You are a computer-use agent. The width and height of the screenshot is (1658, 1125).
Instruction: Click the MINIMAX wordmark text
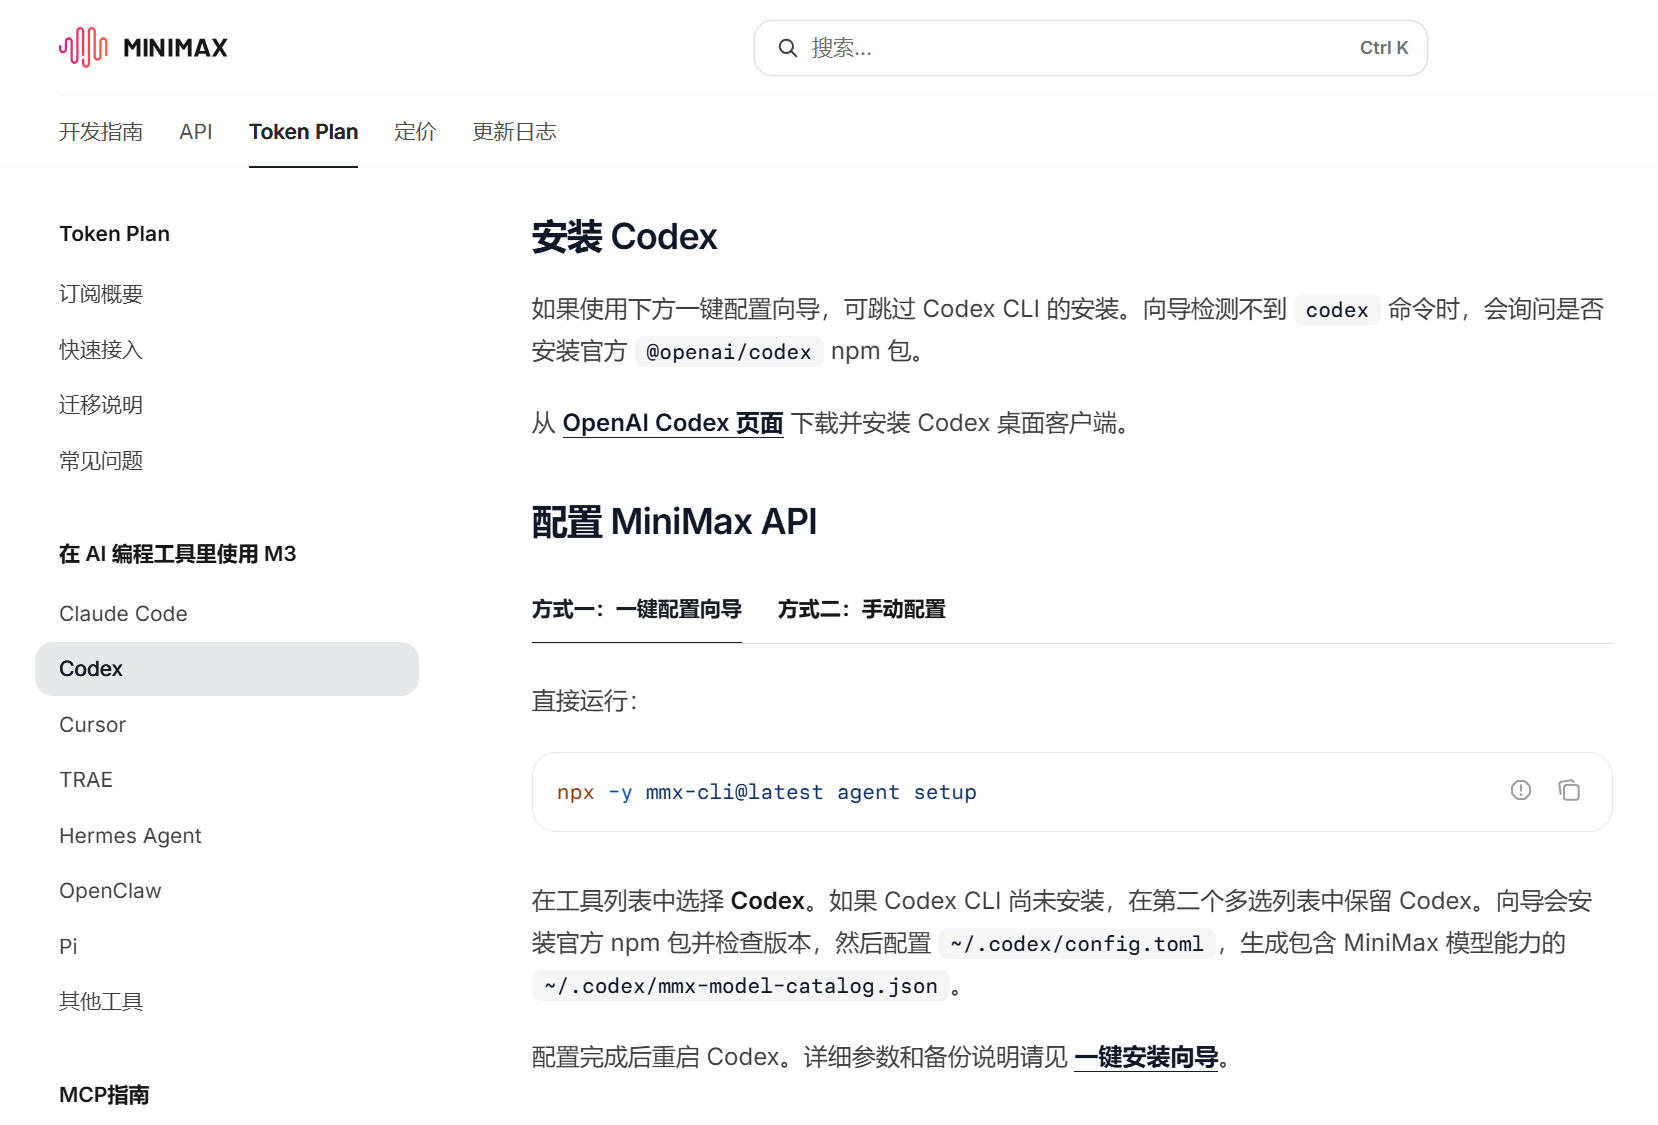[x=175, y=48]
